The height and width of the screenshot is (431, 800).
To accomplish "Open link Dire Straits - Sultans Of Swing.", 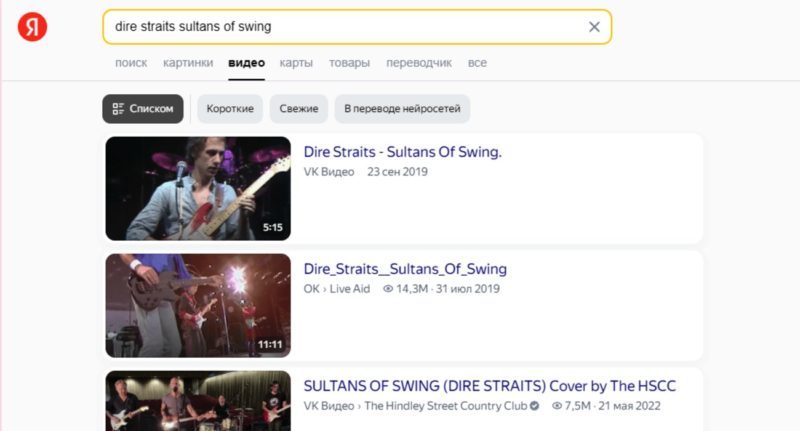I will point(403,152).
